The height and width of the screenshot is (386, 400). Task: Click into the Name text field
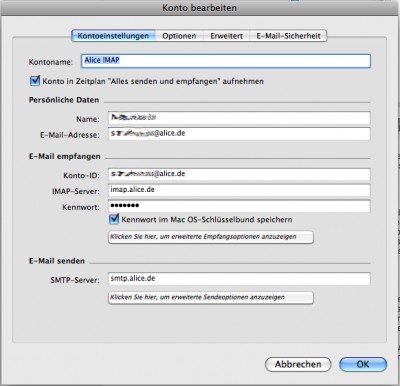pyautogui.click(x=239, y=118)
